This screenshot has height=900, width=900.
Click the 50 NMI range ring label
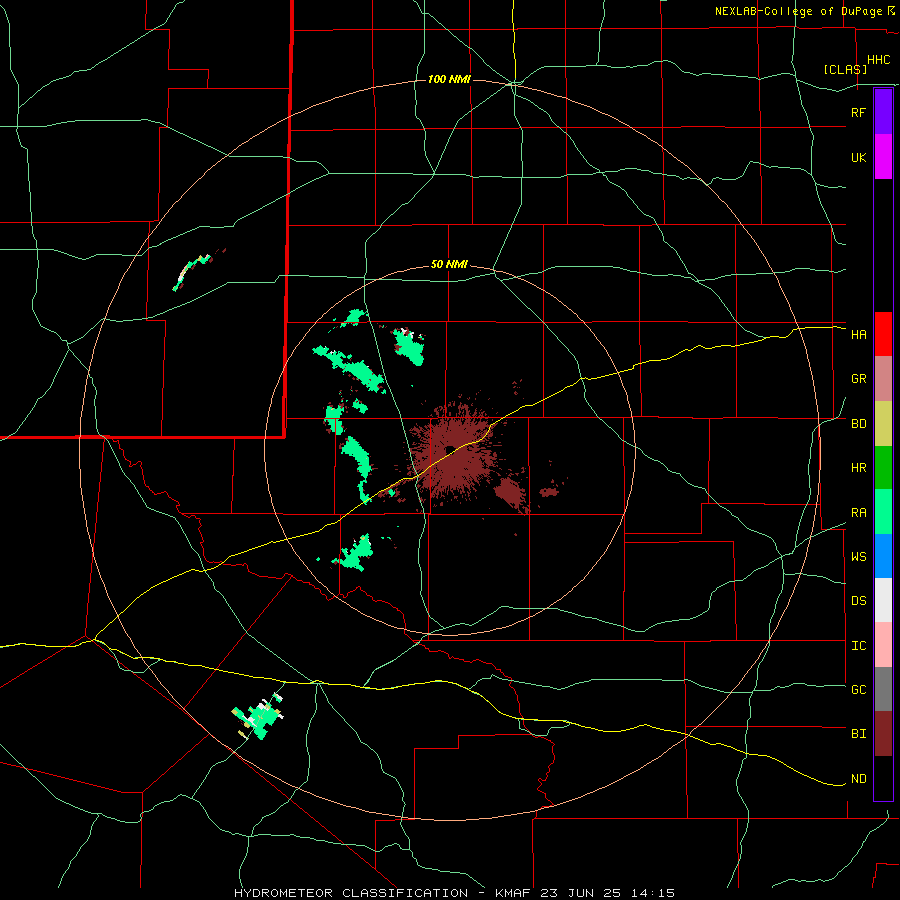(x=449, y=264)
